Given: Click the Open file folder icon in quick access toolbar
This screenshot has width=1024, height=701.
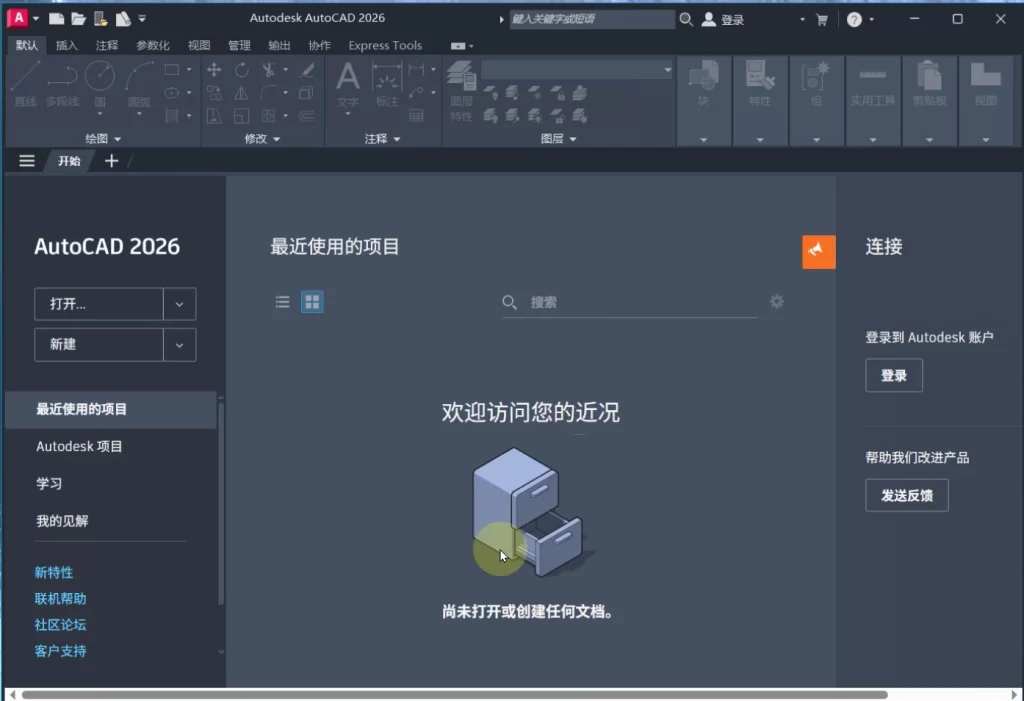Looking at the screenshot, I should [x=78, y=19].
